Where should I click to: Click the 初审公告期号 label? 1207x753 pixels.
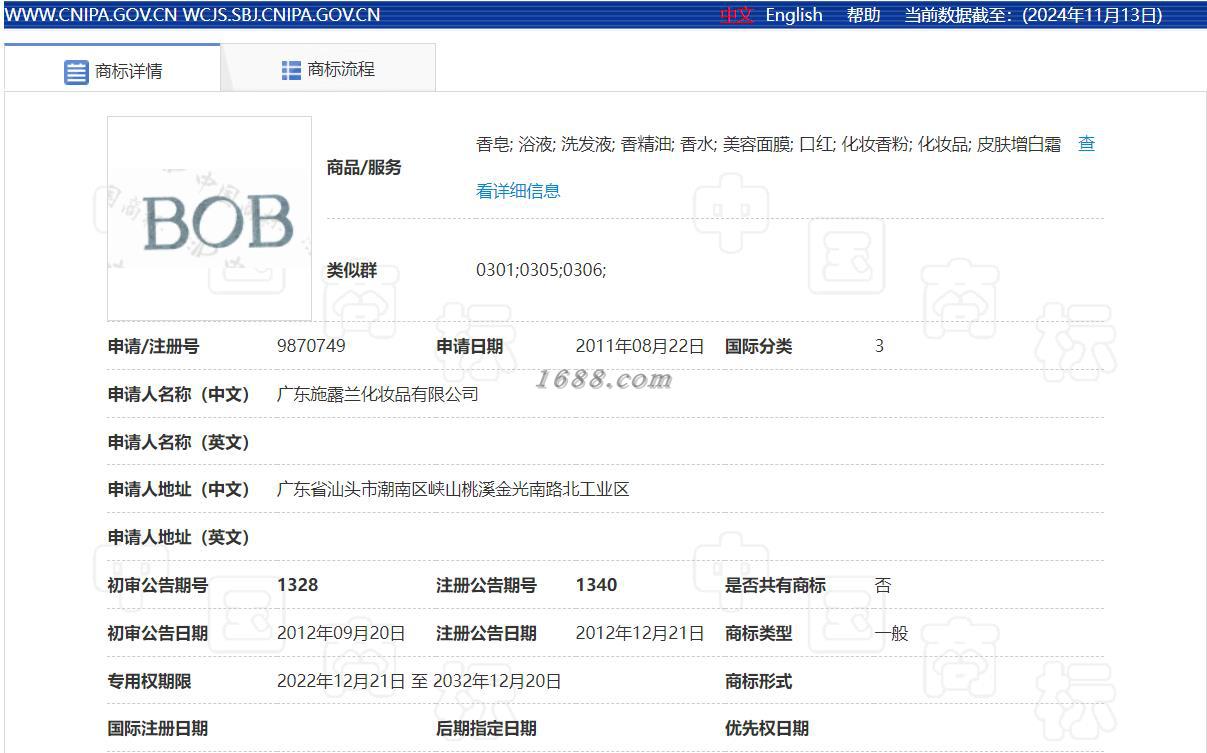[x=158, y=585]
